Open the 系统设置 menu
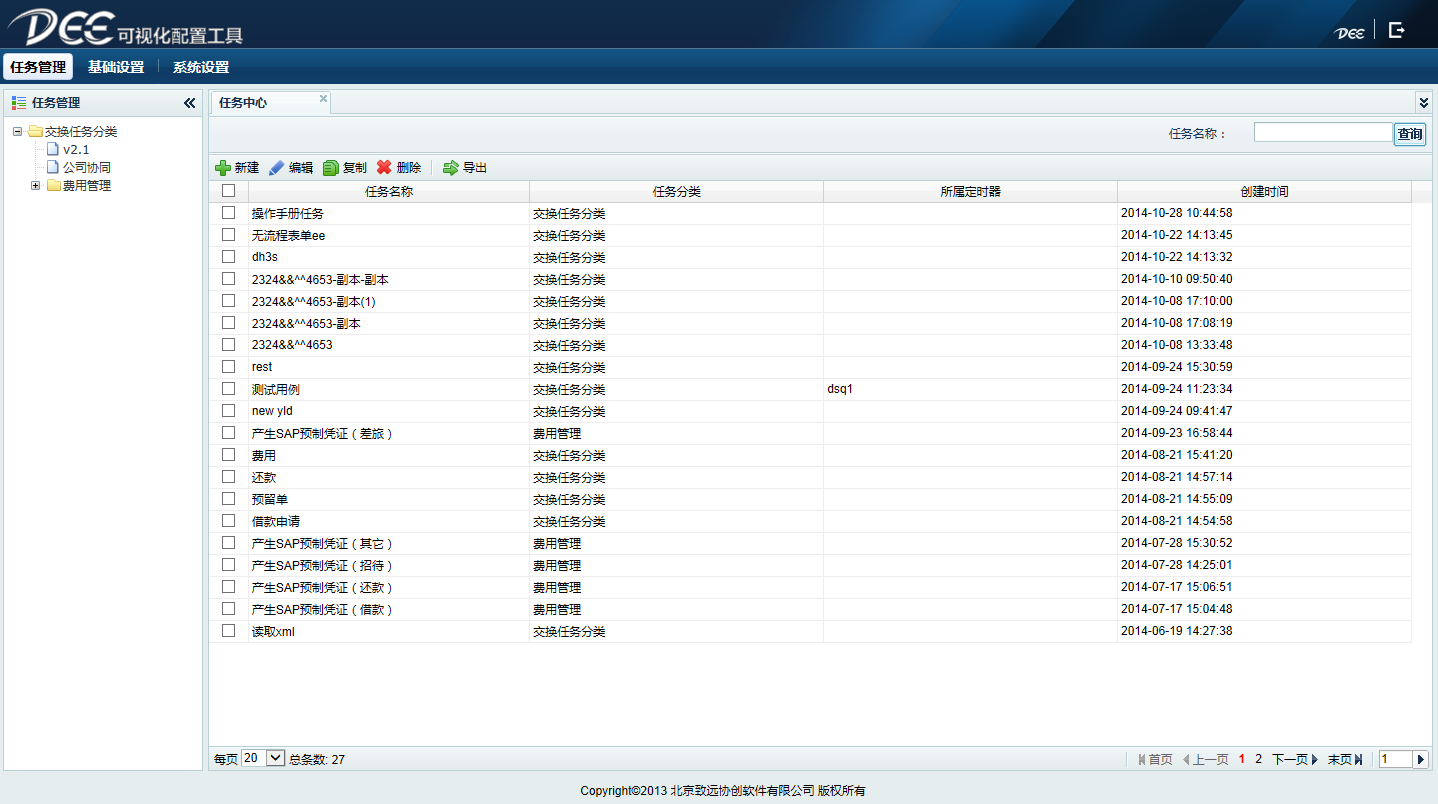Image resolution: width=1438 pixels, height=804 pixels. pyautogui.click(x=201, y=67)
